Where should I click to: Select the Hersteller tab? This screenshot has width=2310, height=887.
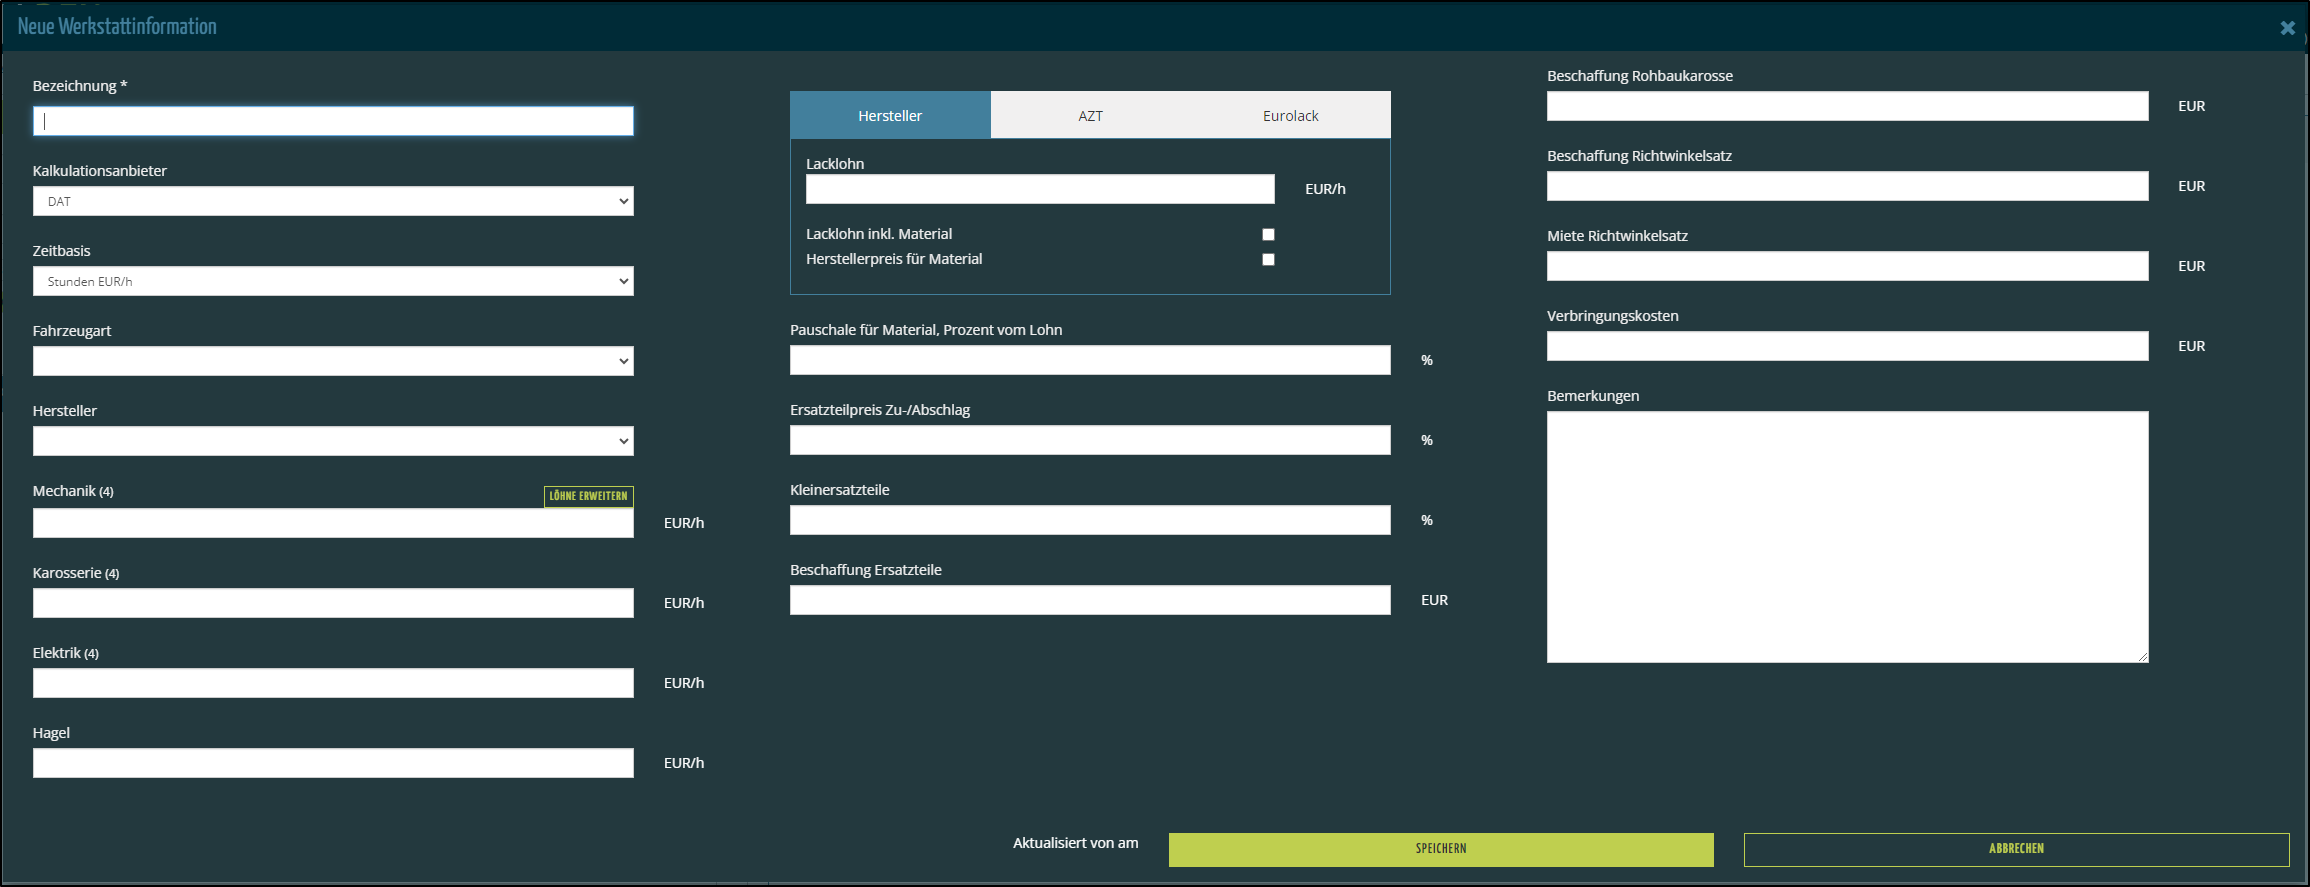click(890, 116)
